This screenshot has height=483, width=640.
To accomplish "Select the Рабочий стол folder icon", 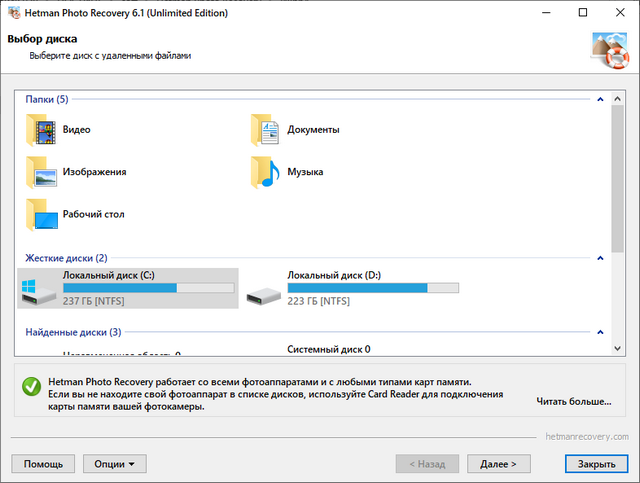I will tap(41, 214).
